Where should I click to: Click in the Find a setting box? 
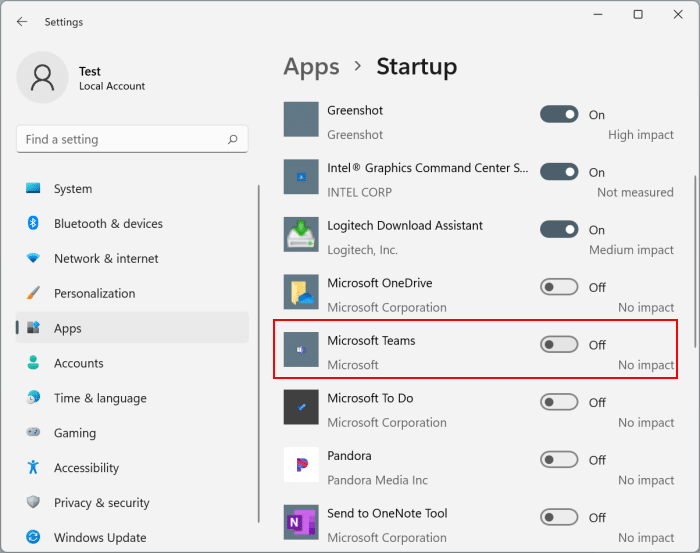point(132,139)
